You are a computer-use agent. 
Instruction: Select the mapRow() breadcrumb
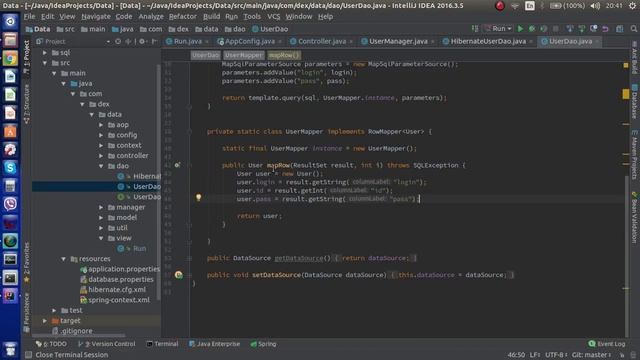[x=284, y=55]
